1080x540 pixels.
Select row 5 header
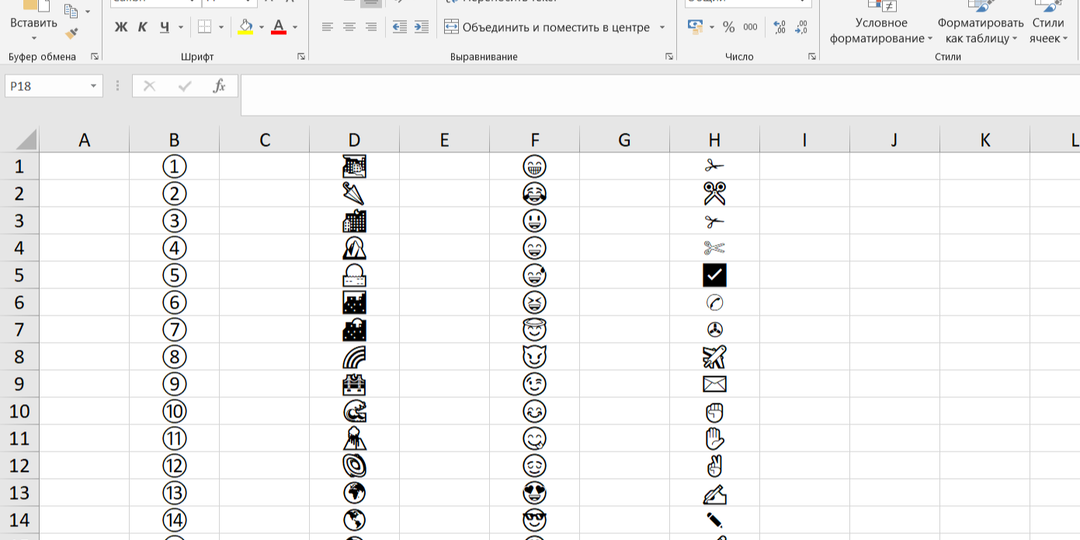(19, 276)
